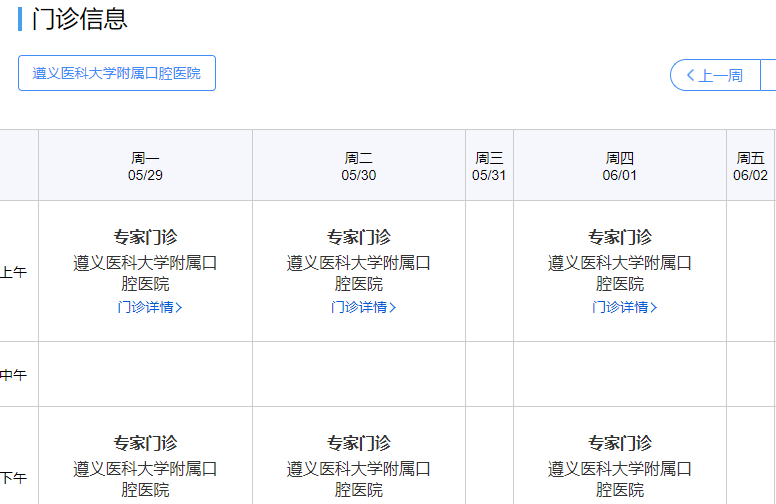Open 门诊详情 for Tuesday morning
This screenshot has height=504, width=776.
359,307
